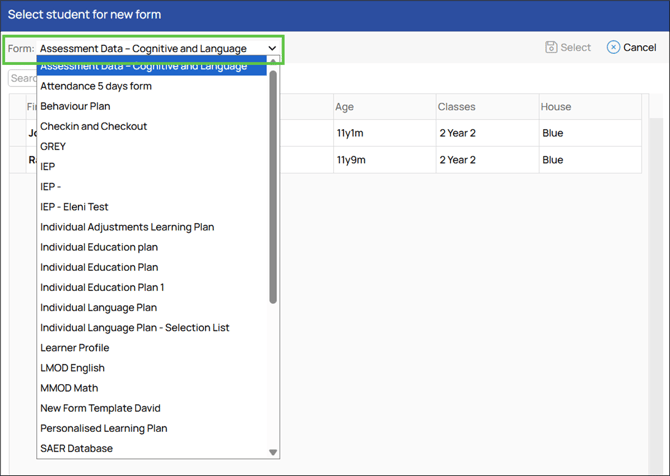This screenshot has width=670, height=476.
Task: Click the Select save icon
Action: (551, 48)
